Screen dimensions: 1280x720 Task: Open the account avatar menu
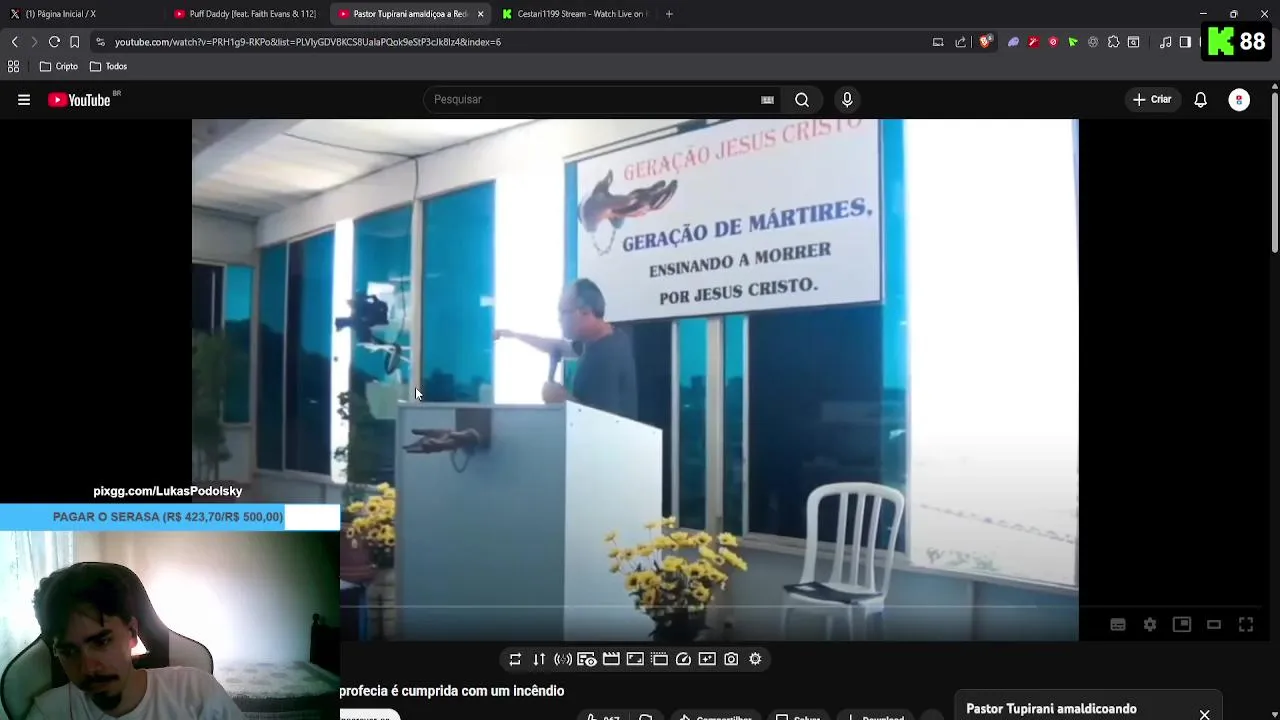[x=1239, y=100]
